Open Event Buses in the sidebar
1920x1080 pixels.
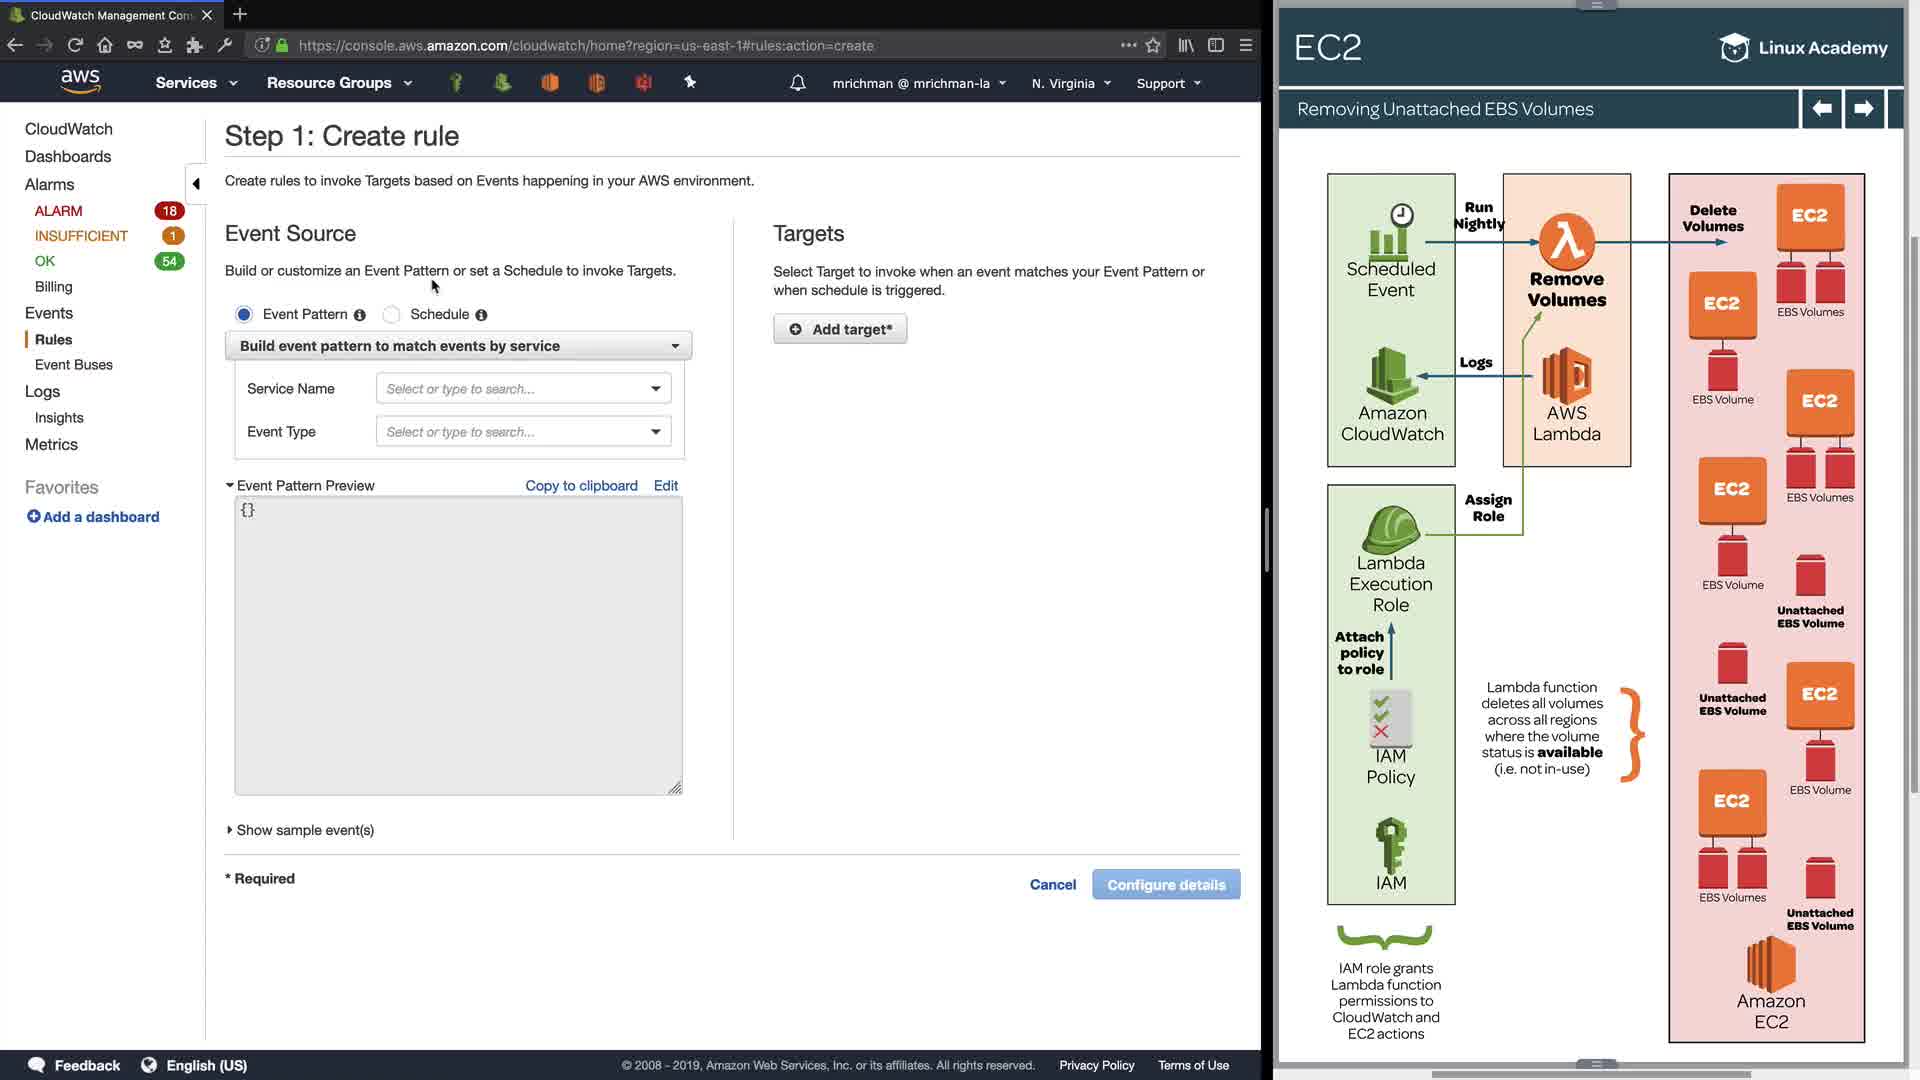[74, 365]
